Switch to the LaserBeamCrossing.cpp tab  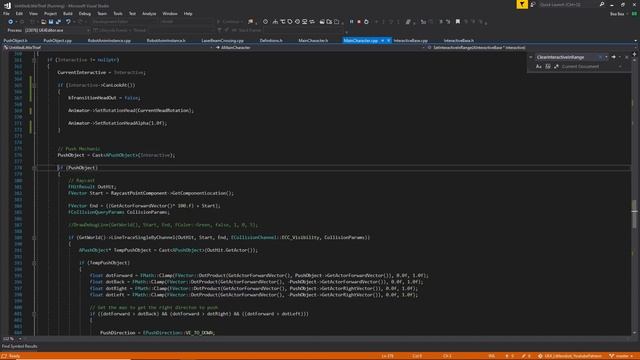(222, 40)
